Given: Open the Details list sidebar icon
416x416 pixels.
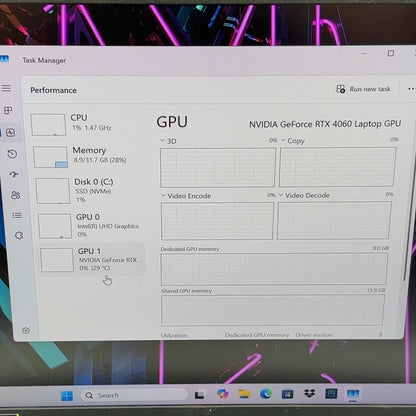Looking at the screenshot, I should tap(17, 216).
